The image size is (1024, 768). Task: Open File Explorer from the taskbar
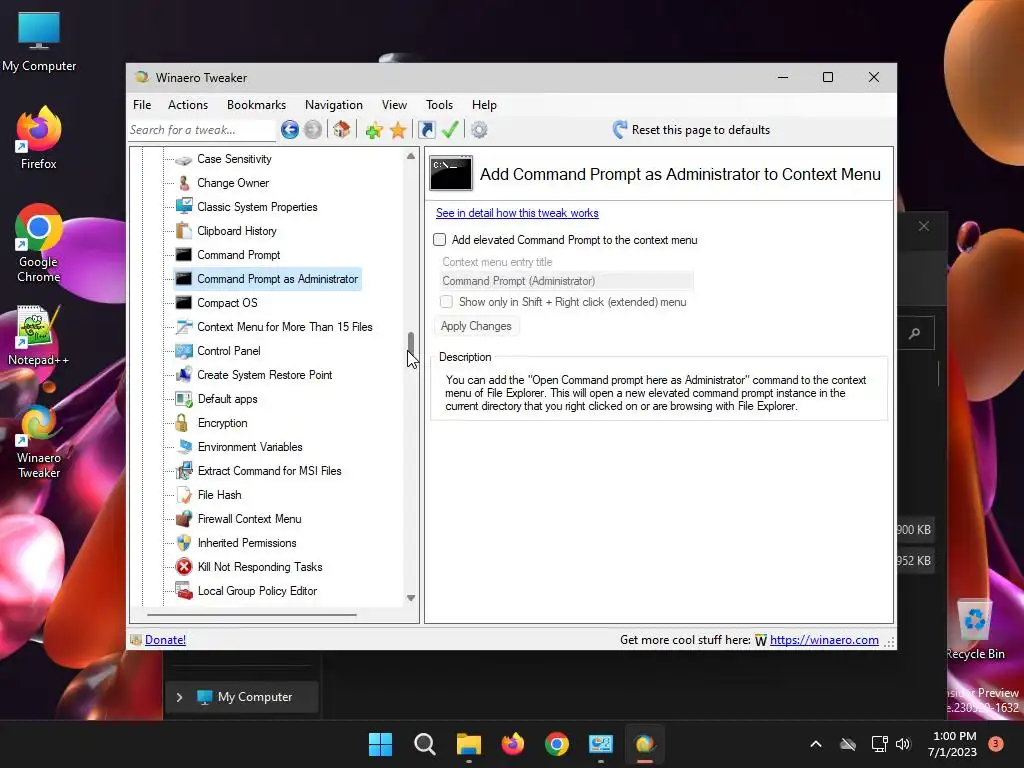pyautogui.click(x=468, y=744)
